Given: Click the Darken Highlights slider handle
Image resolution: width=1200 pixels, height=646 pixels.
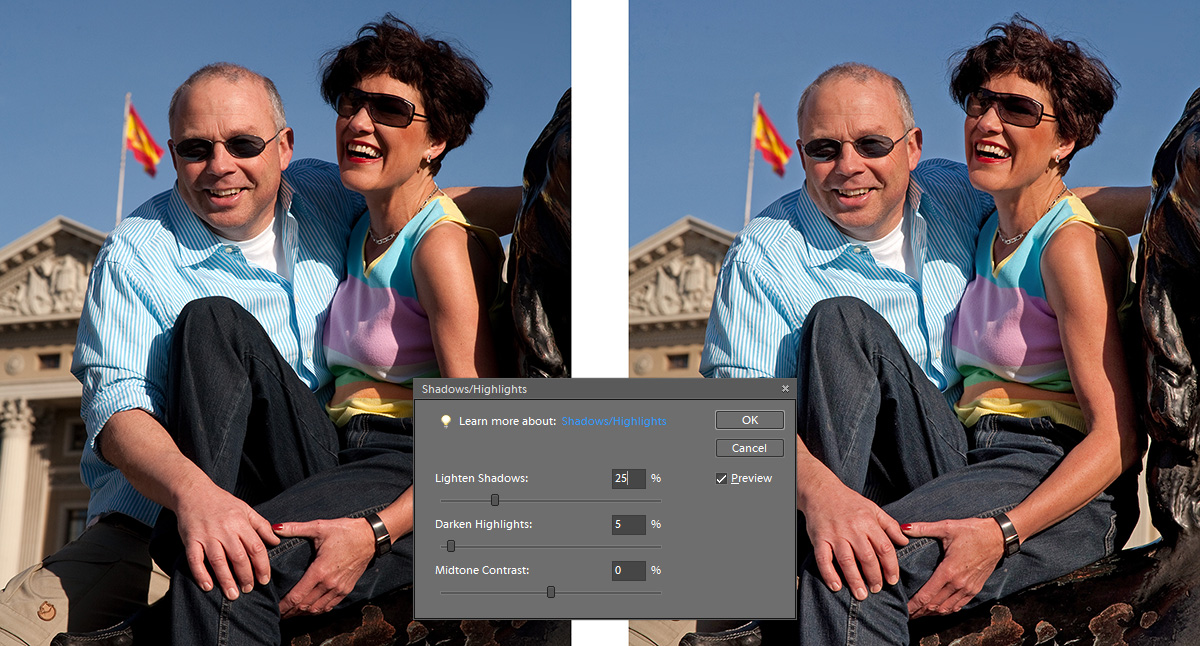Looking at the screenshot, I should tap(451, 546).
